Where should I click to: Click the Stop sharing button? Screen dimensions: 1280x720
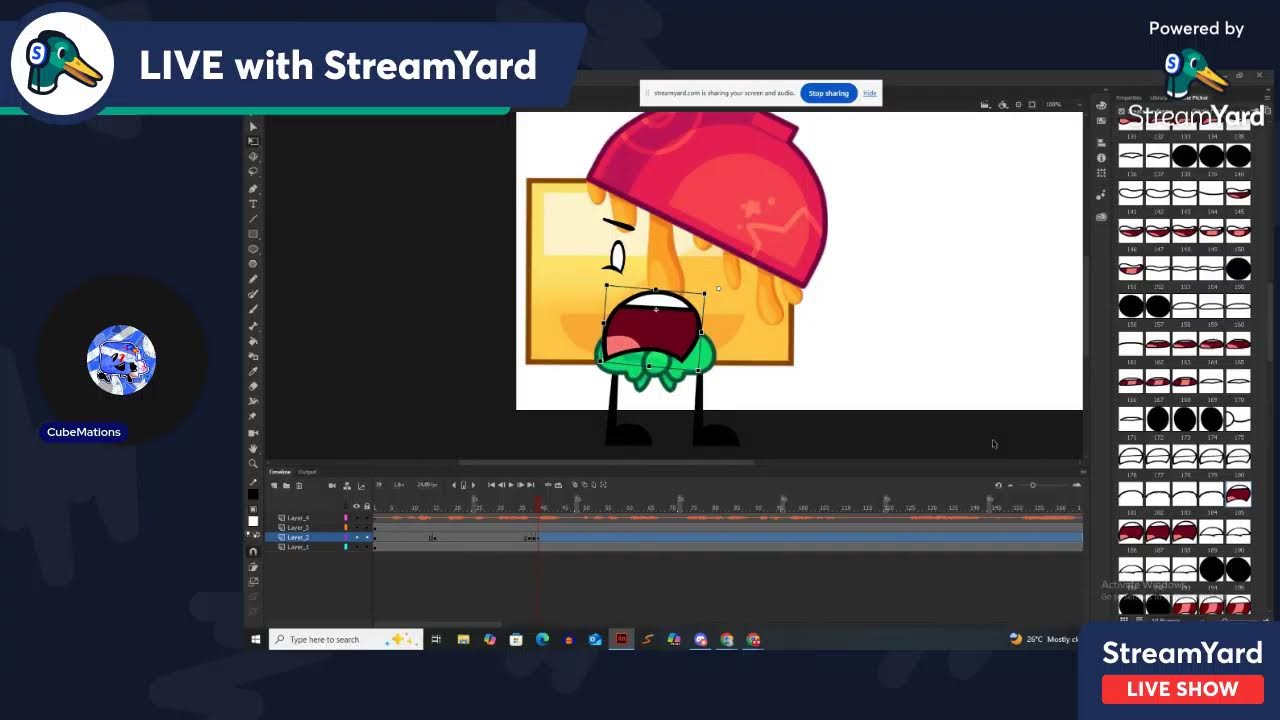pyautogui.click(x=829, y=93)
